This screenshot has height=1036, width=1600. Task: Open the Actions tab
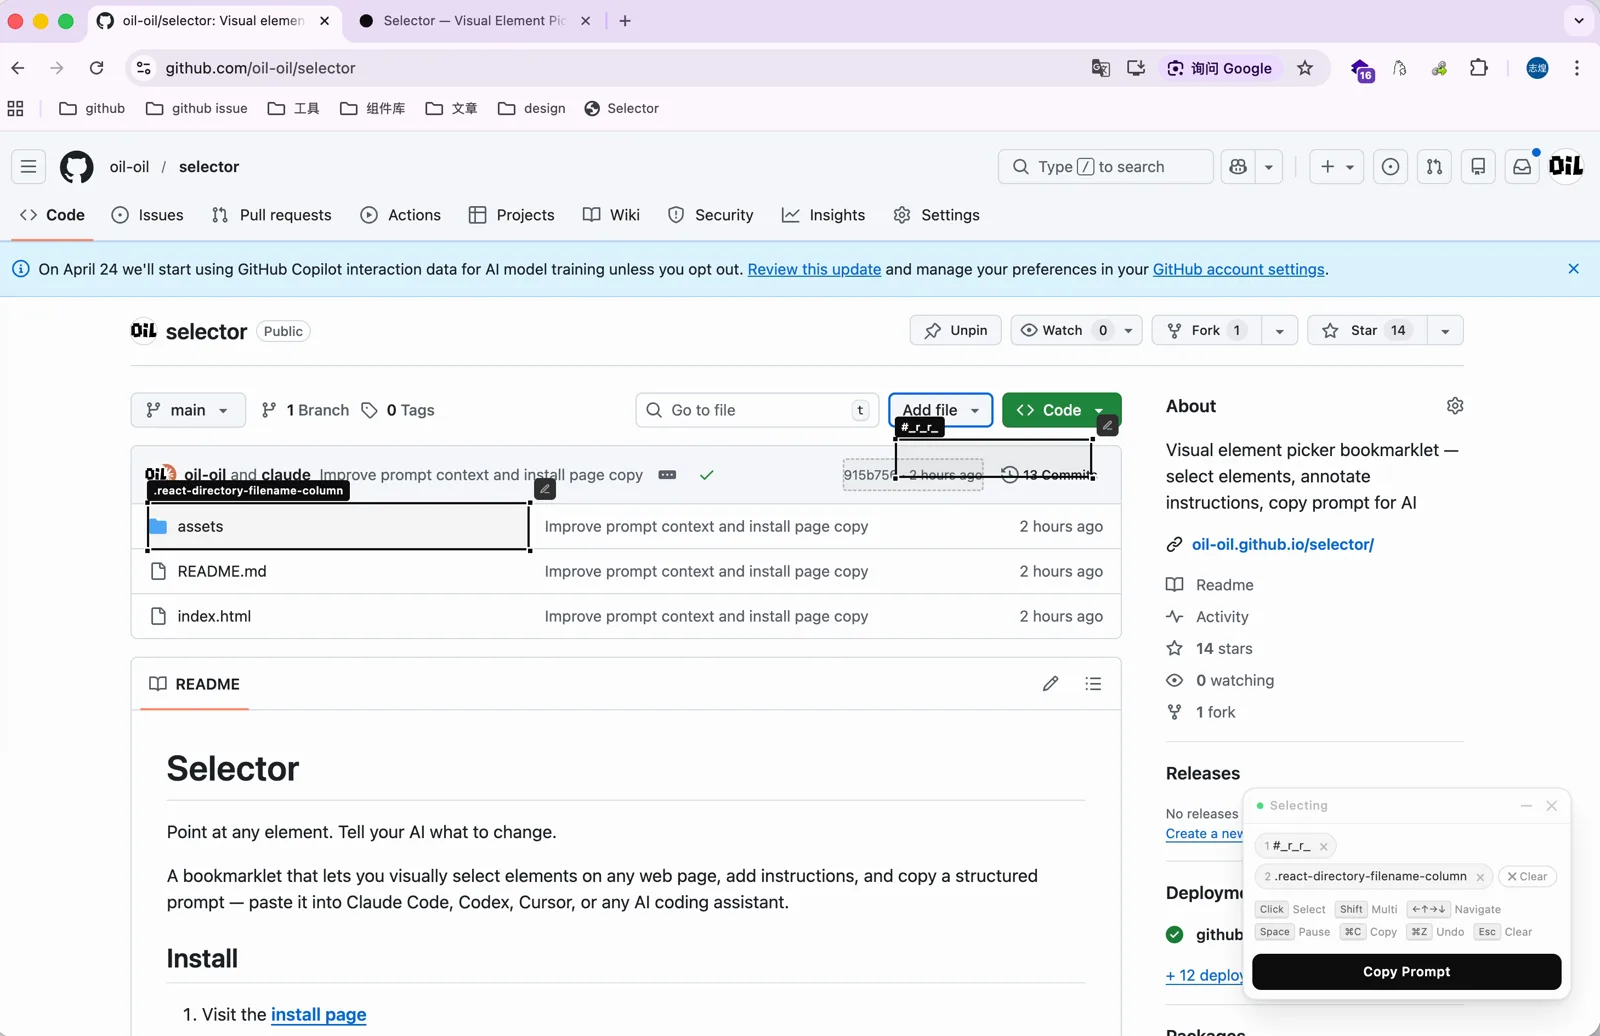click(x=401, y=215)
